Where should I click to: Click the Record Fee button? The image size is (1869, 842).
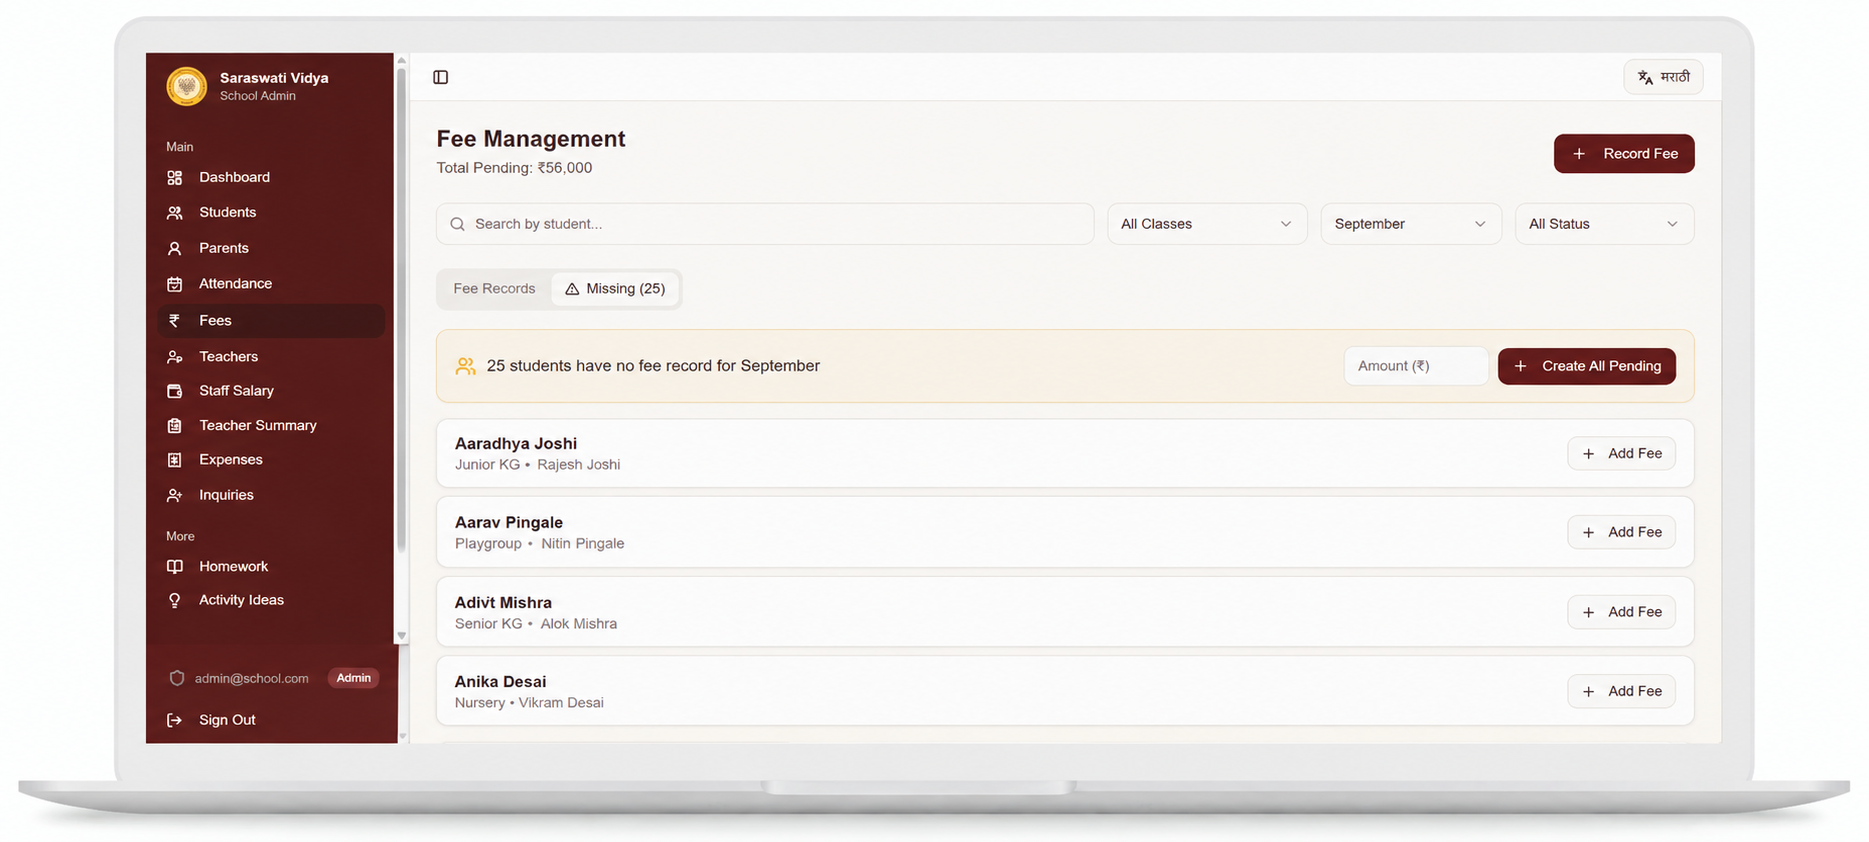[x=1624, y=153]
